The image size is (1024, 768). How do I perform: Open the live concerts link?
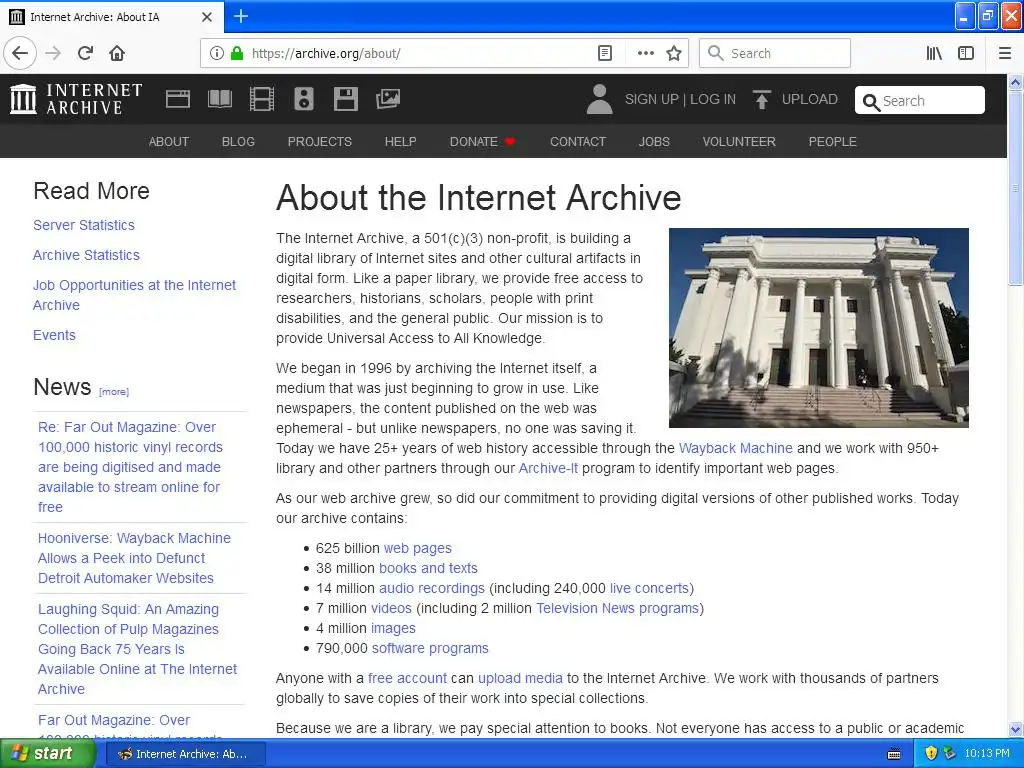click(x=649, y=588)
